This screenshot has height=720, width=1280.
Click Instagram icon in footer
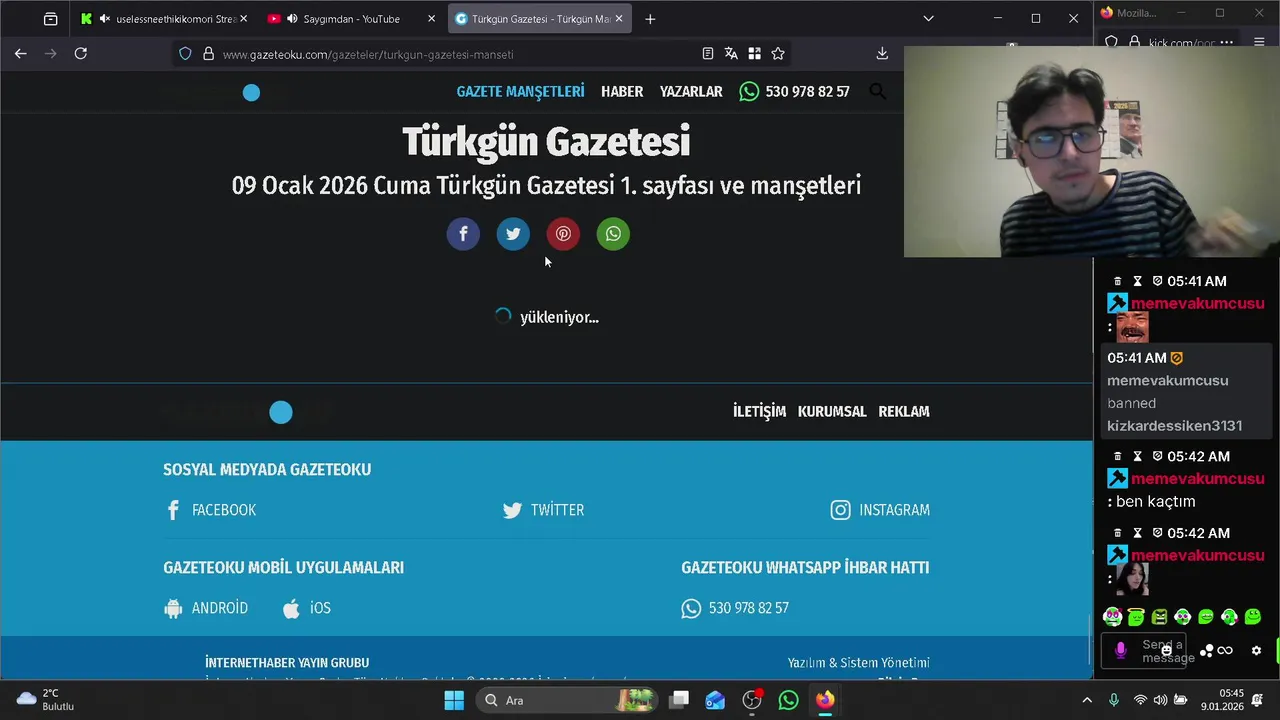coord(840,510)
